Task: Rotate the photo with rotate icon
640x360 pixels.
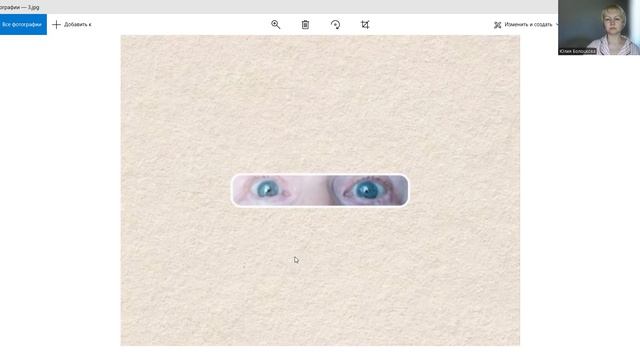Action: [x=335, y=25]
